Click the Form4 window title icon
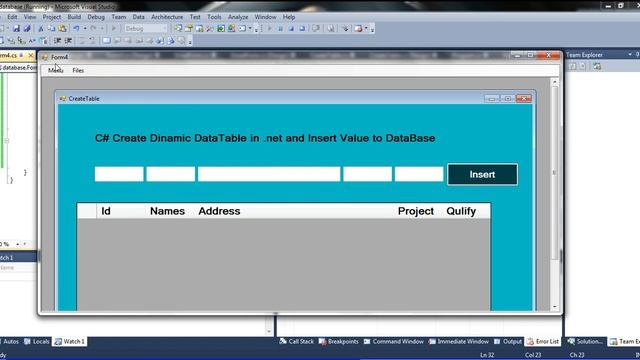The image size is (640, 360). pyautogui.click(x=45, y=57)
